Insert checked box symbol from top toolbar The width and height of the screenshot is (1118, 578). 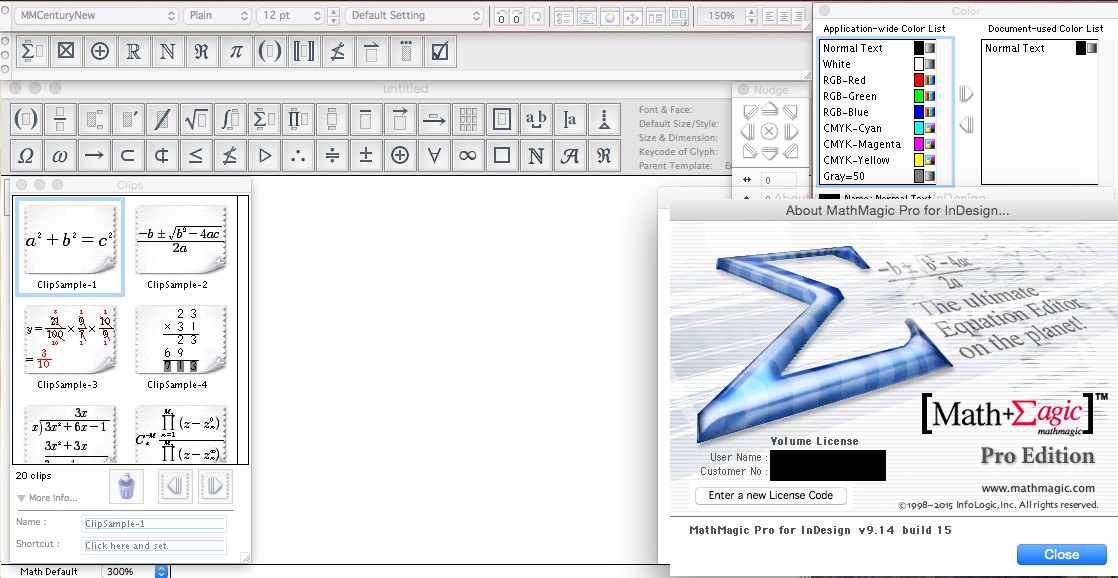pyautogui.click(x=440, y=51)
